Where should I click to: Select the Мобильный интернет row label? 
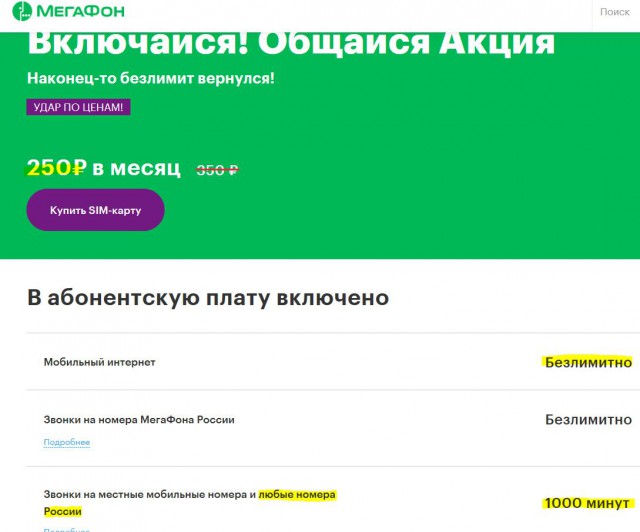point(100,362)
